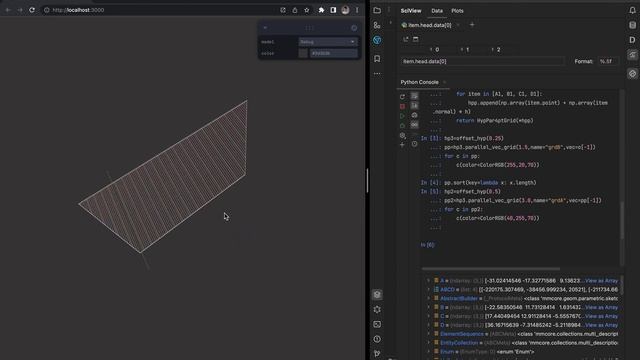The image size is (640, 360).
Task: Open the Notifications bell icon
Action: pos(632,11)
